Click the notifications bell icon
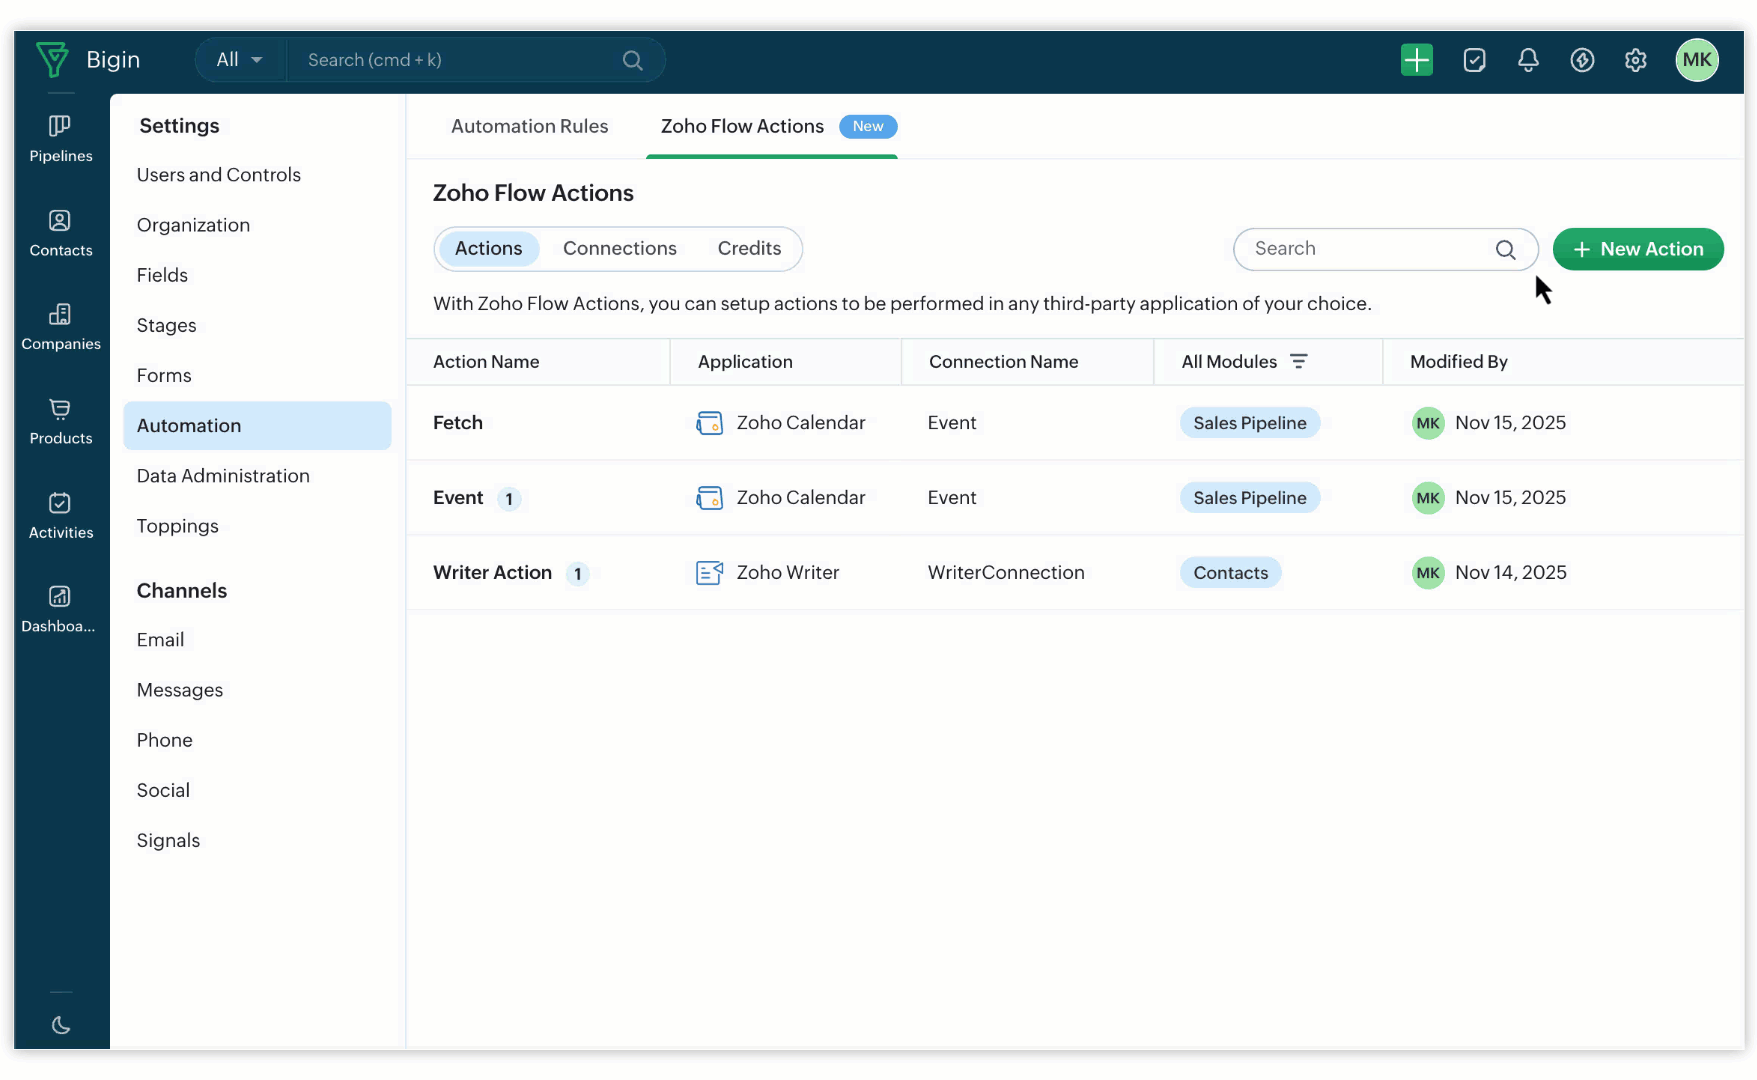Viewport: 1757px width, 1080px height. 1528,60
